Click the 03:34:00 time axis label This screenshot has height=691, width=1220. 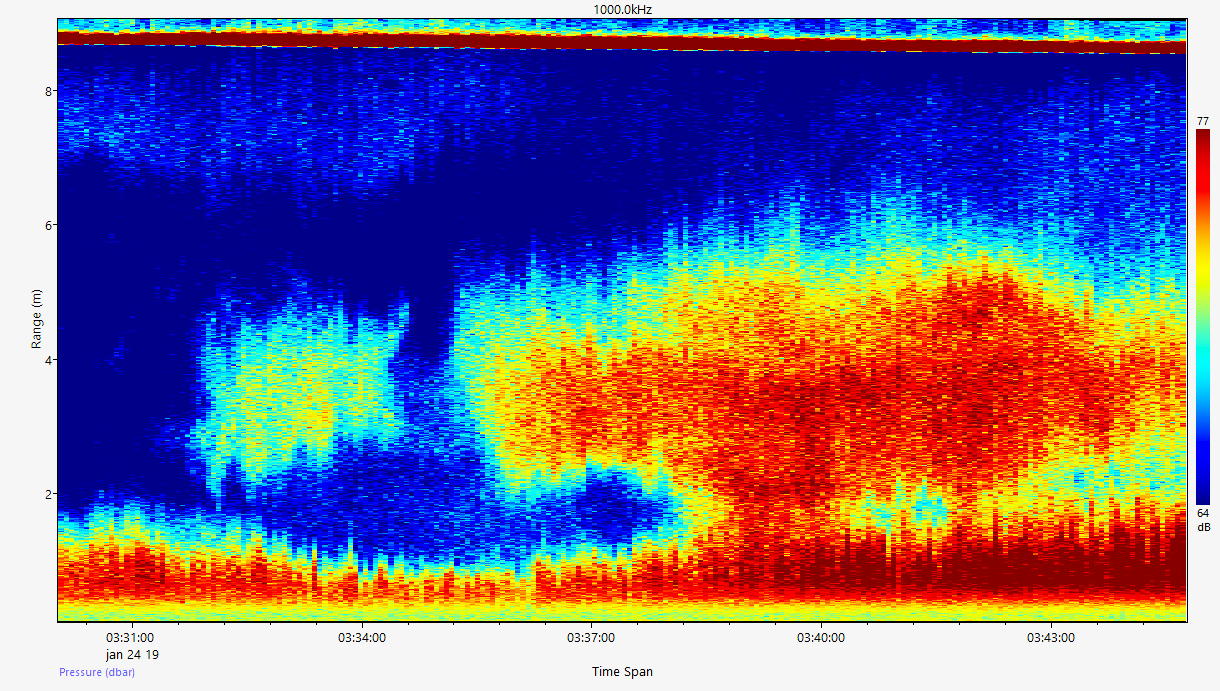[361, 638]
